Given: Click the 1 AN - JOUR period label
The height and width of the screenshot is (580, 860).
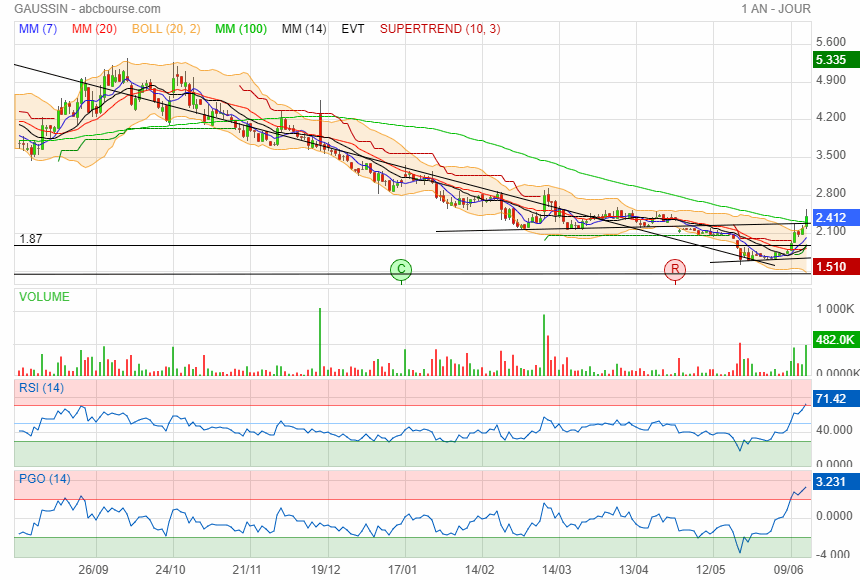Looking at the screenshot, I should 776,9.
